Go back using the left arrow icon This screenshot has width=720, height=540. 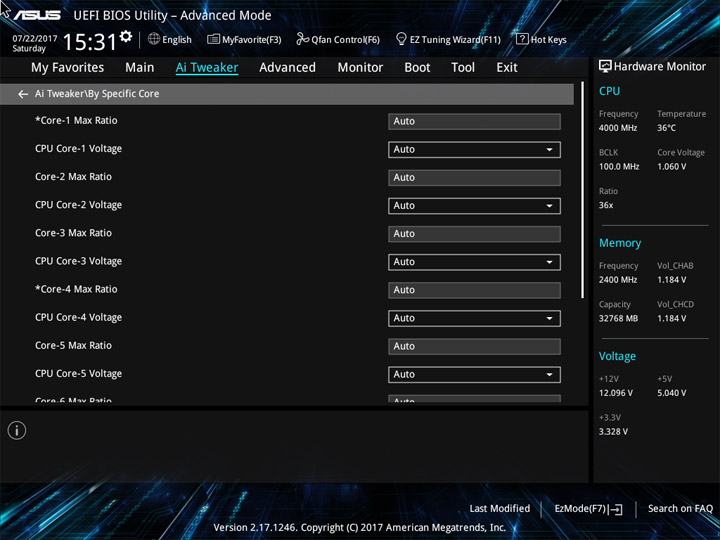click(23, 94)
